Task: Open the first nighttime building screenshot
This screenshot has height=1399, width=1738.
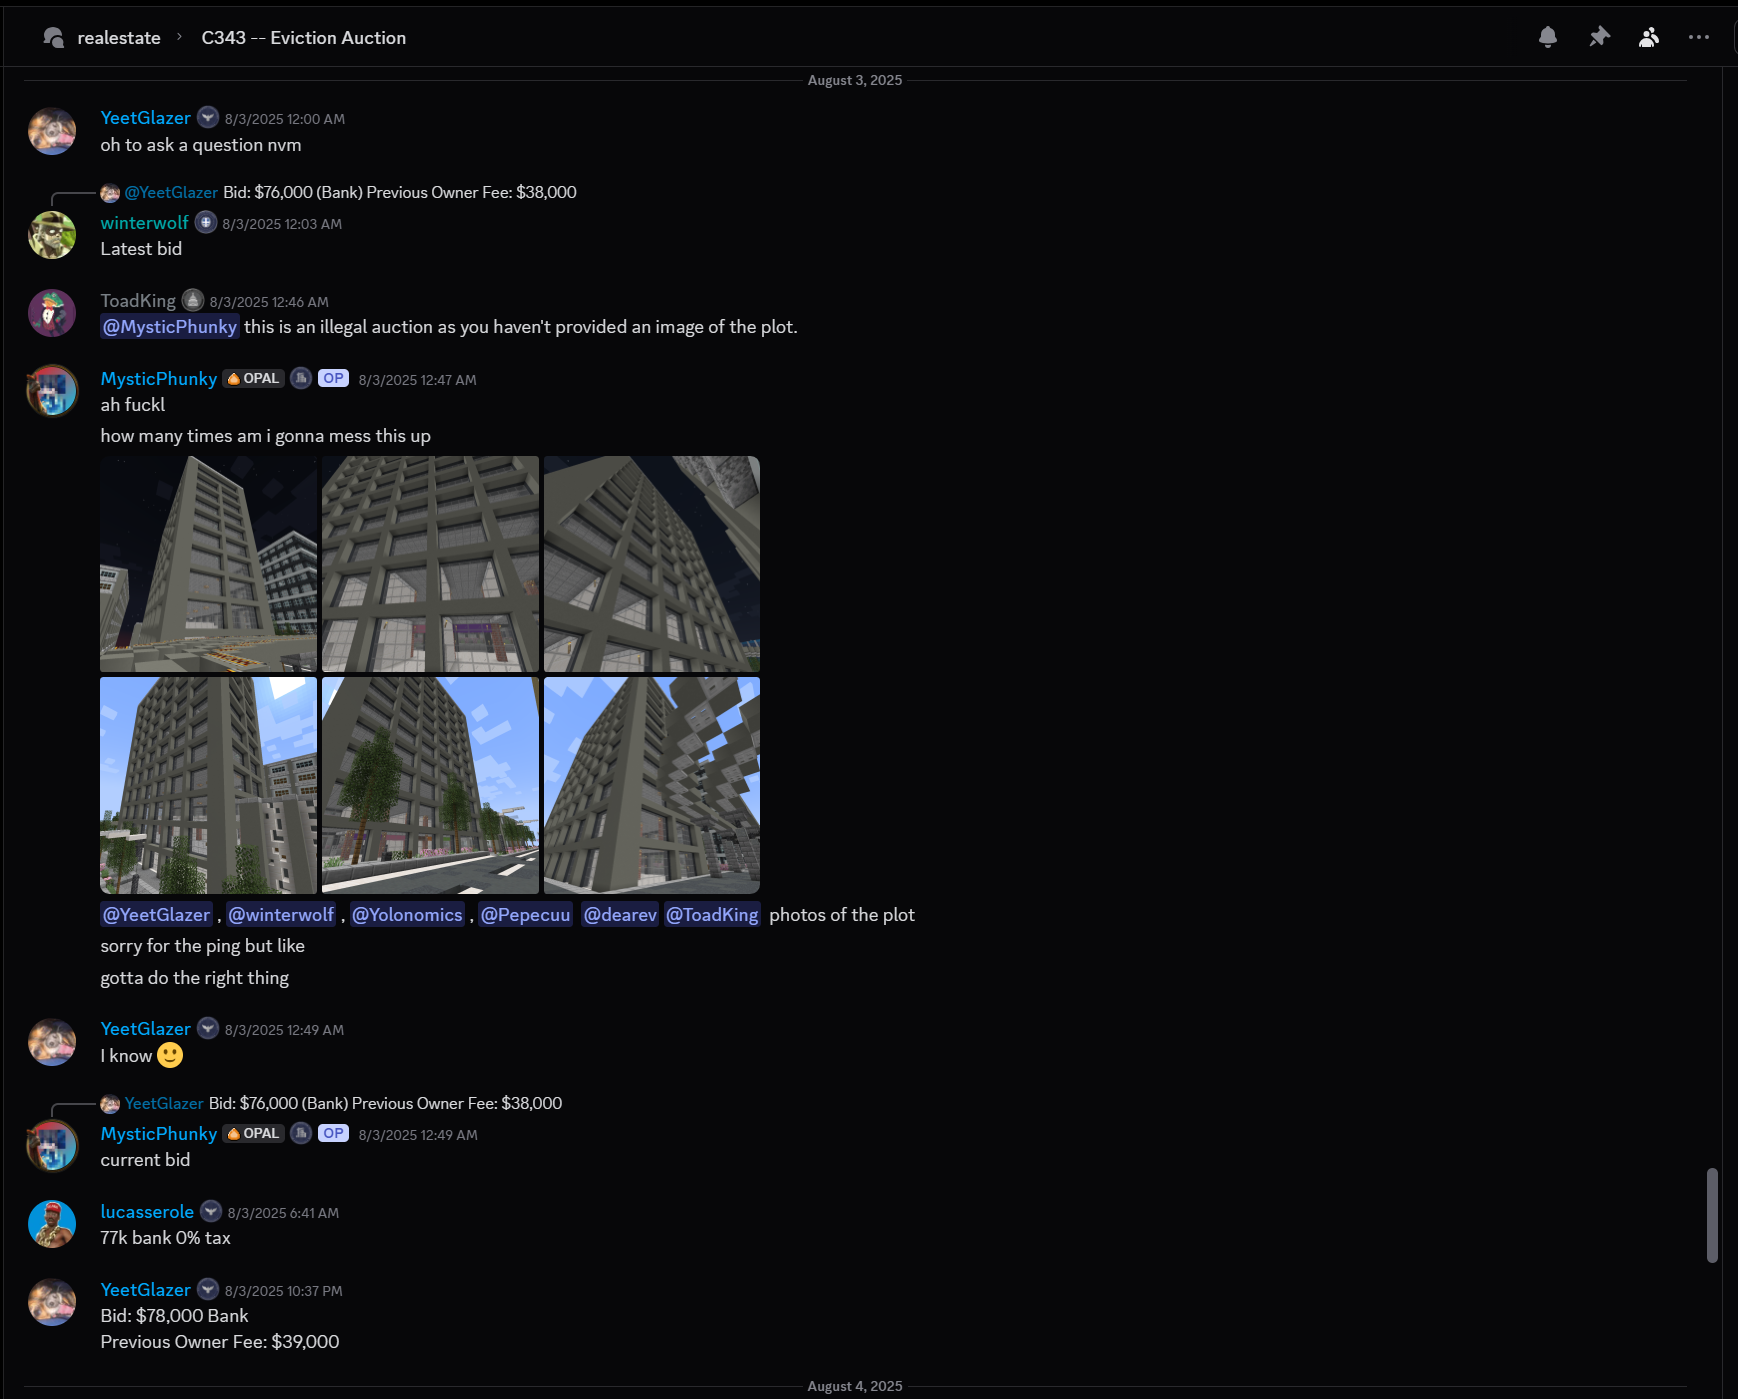Action: click(208, 564)
